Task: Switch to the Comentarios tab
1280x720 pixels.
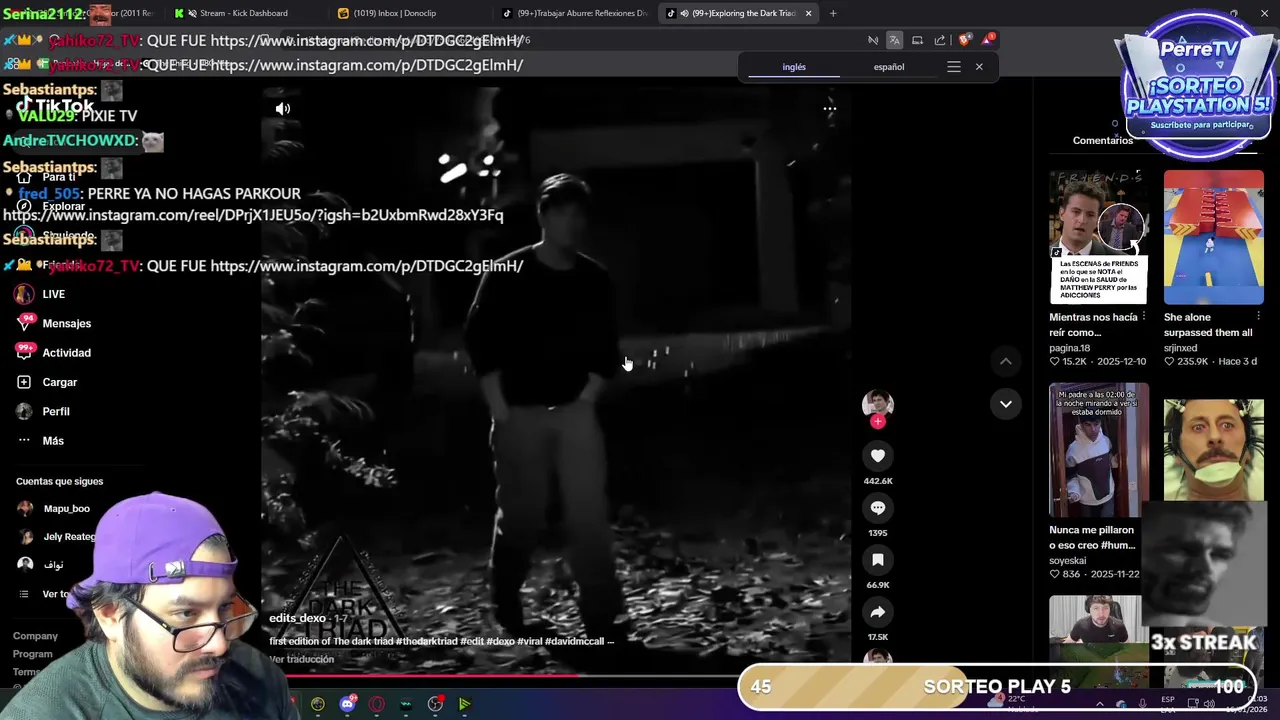Action: 1103,141
